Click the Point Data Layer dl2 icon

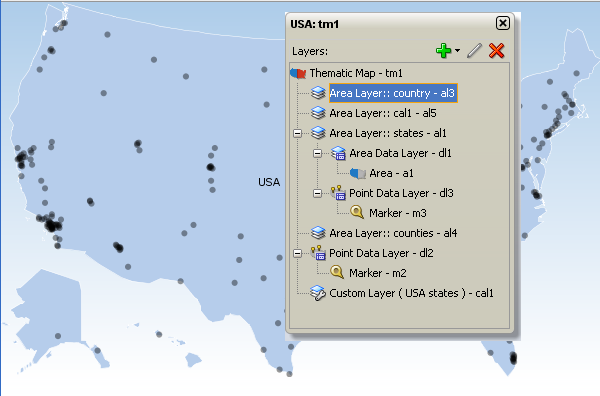pyautogui.click(x=318, y=253)
